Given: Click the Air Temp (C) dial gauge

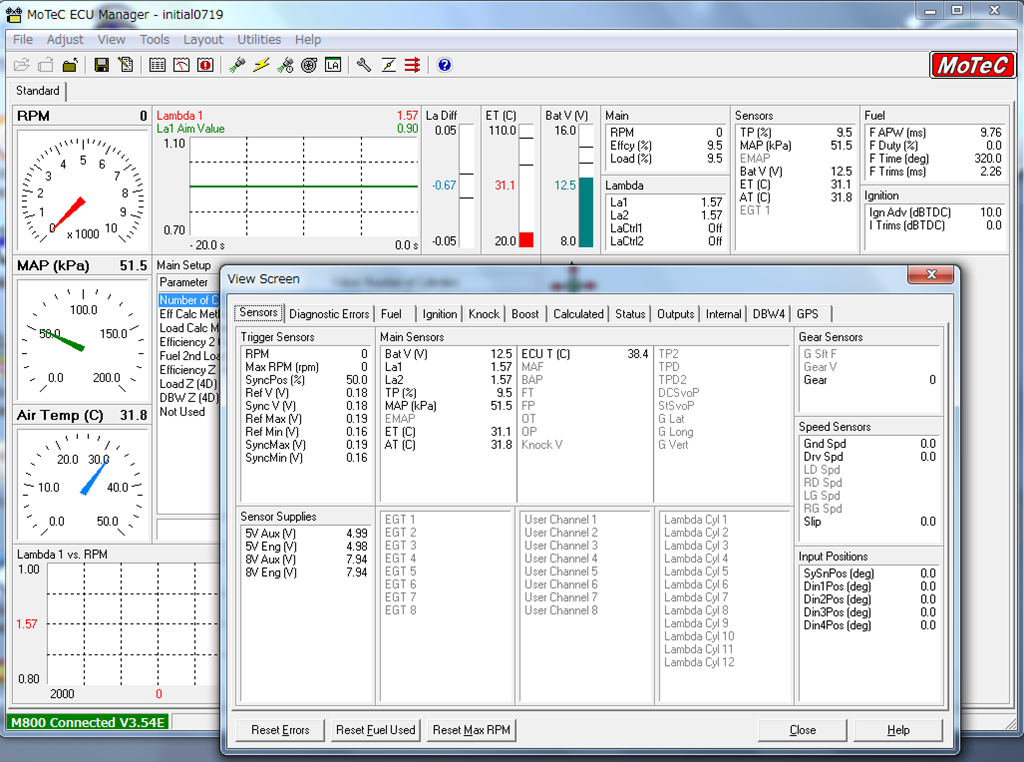Looking at the screenshot, I should [x=82, y=484].
